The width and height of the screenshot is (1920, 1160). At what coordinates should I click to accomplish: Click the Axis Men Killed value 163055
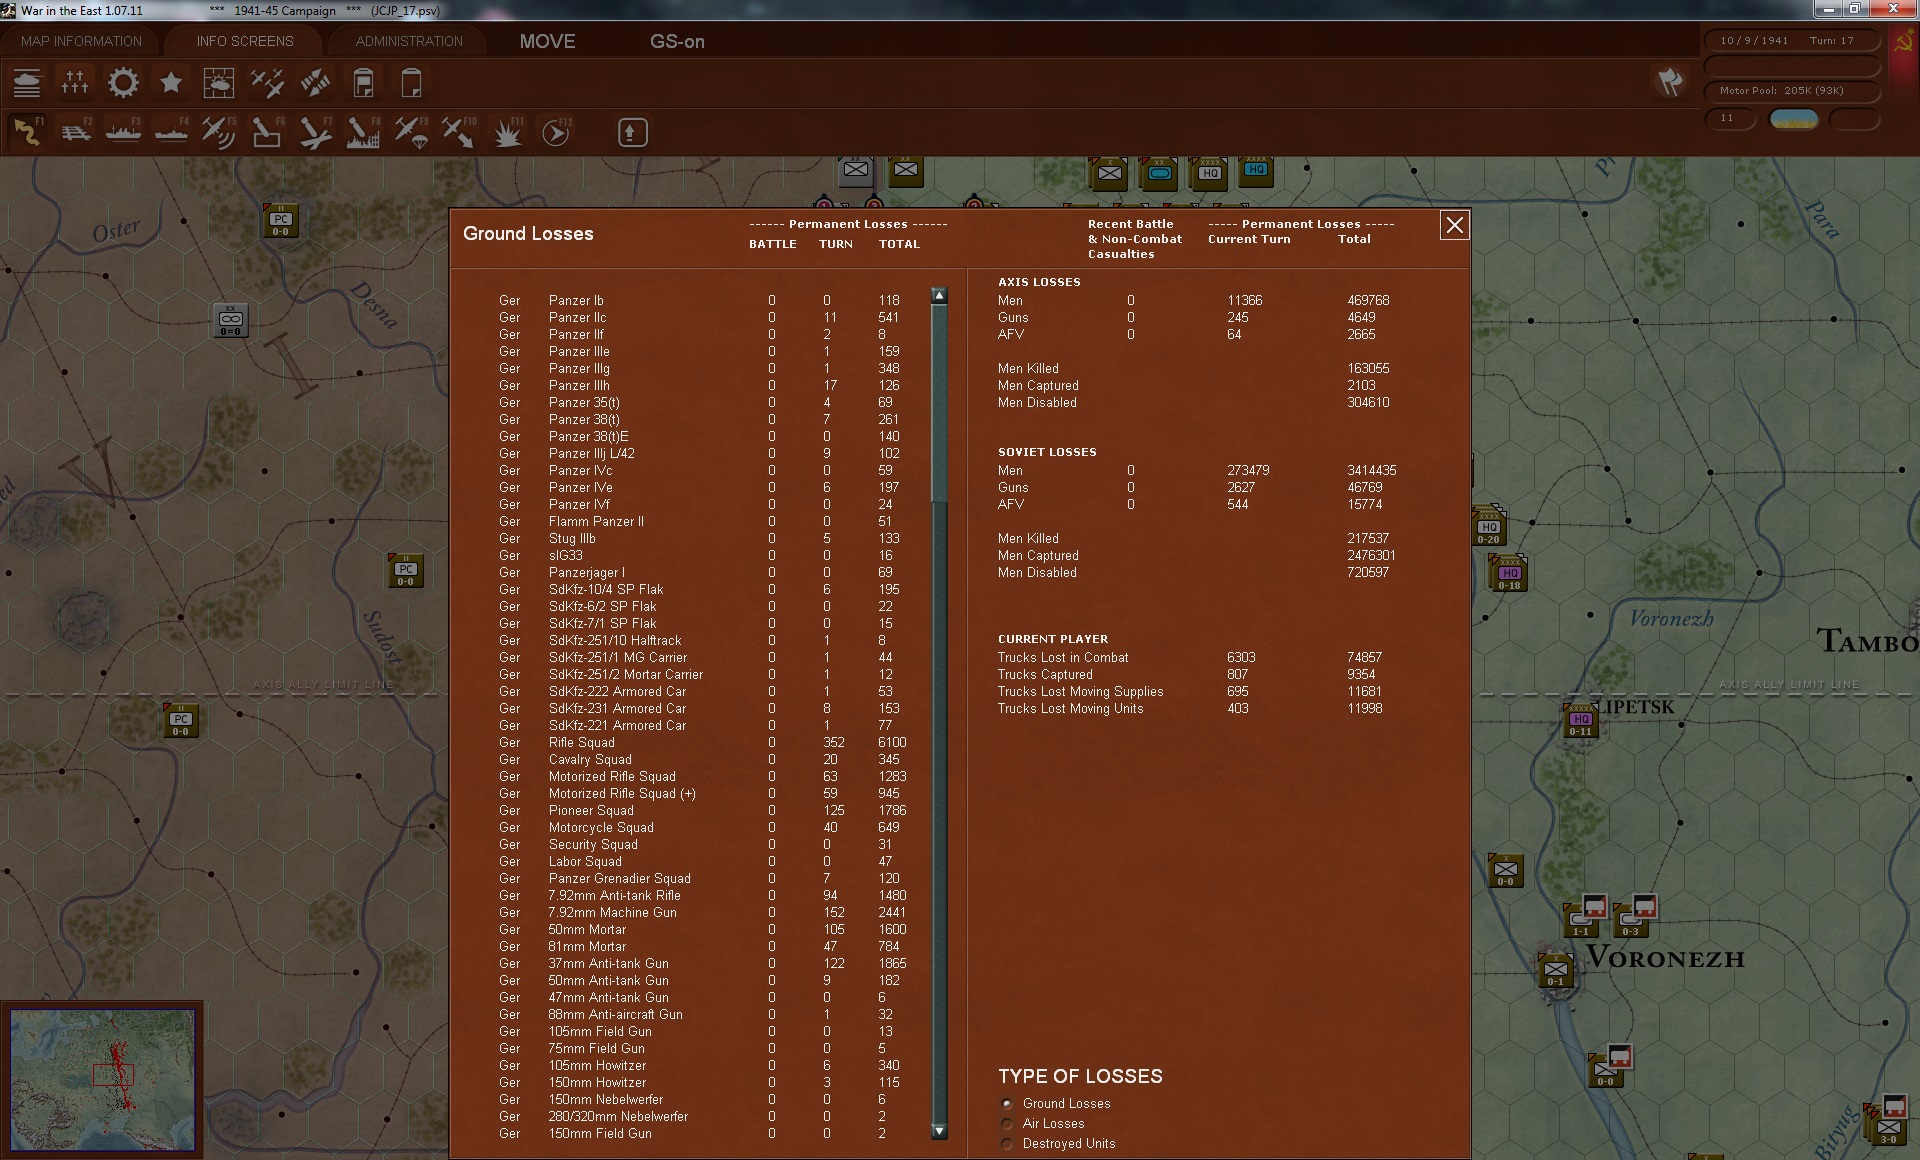[x=1368, y=368]
